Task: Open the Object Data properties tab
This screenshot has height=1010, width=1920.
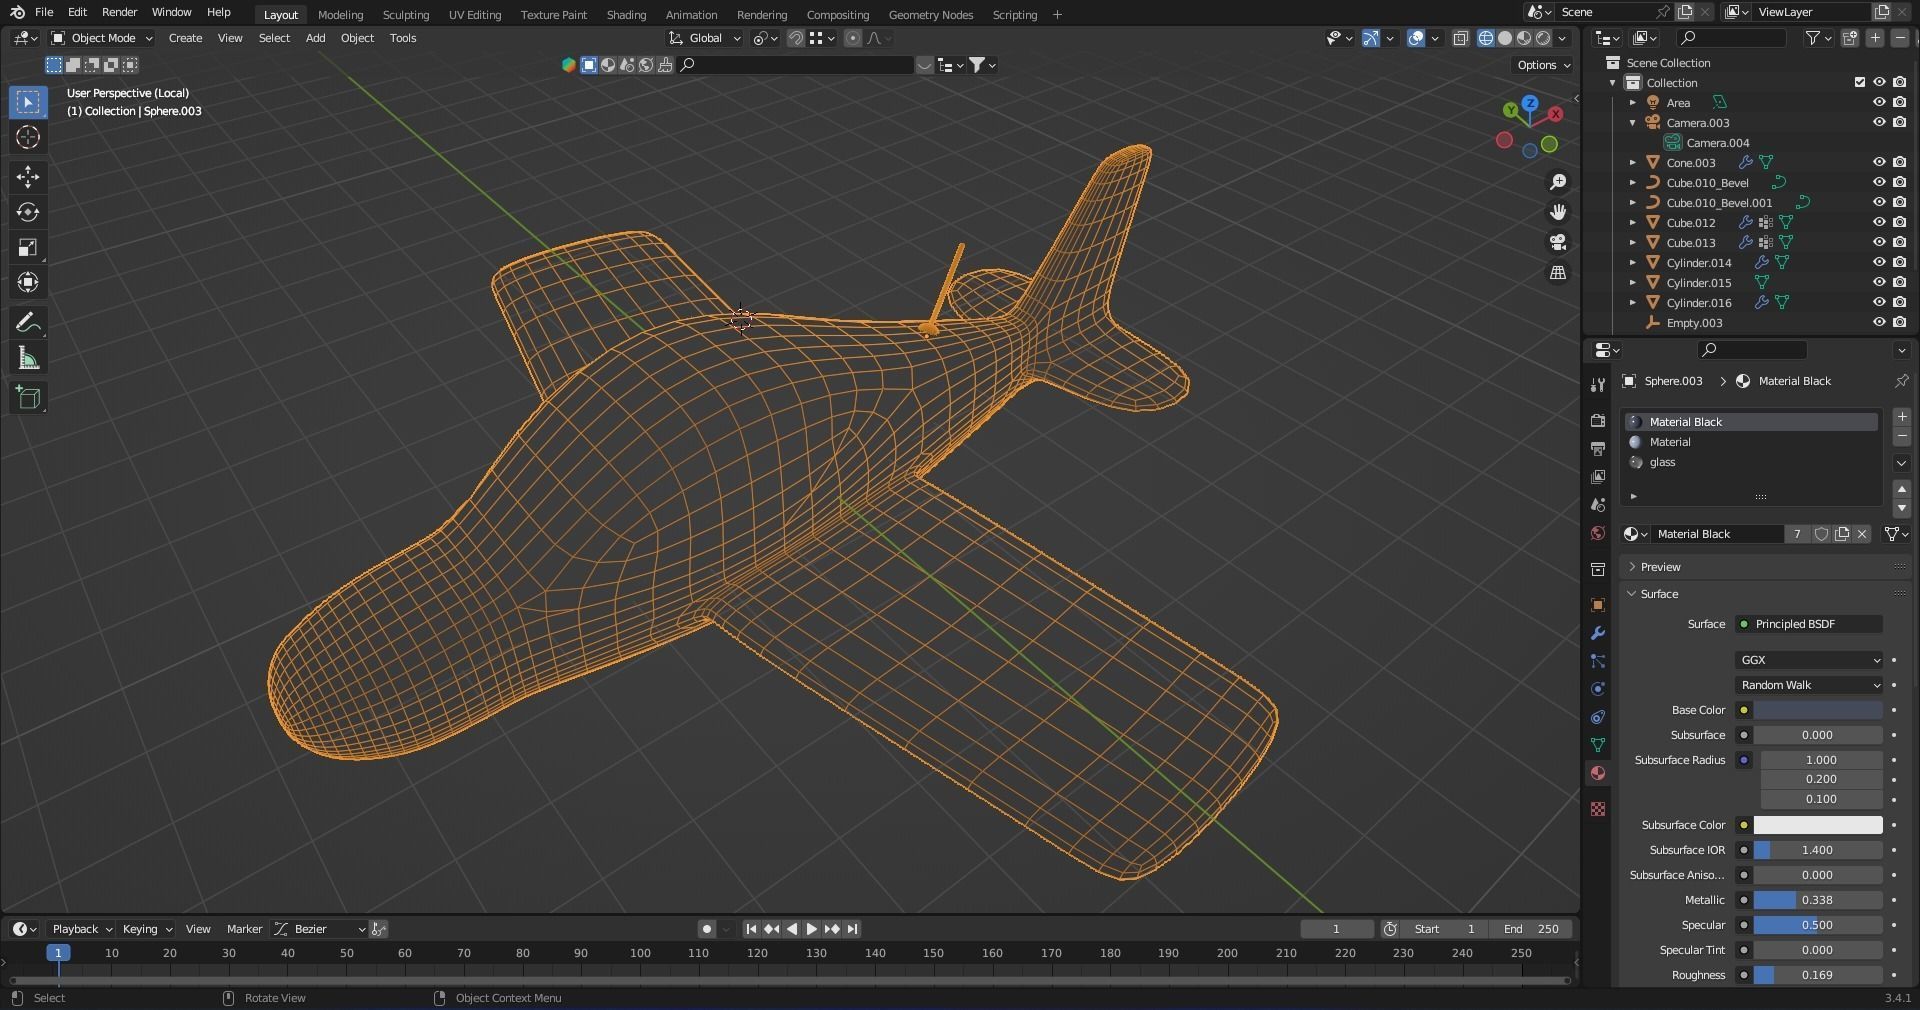Action: point(1598,745)
